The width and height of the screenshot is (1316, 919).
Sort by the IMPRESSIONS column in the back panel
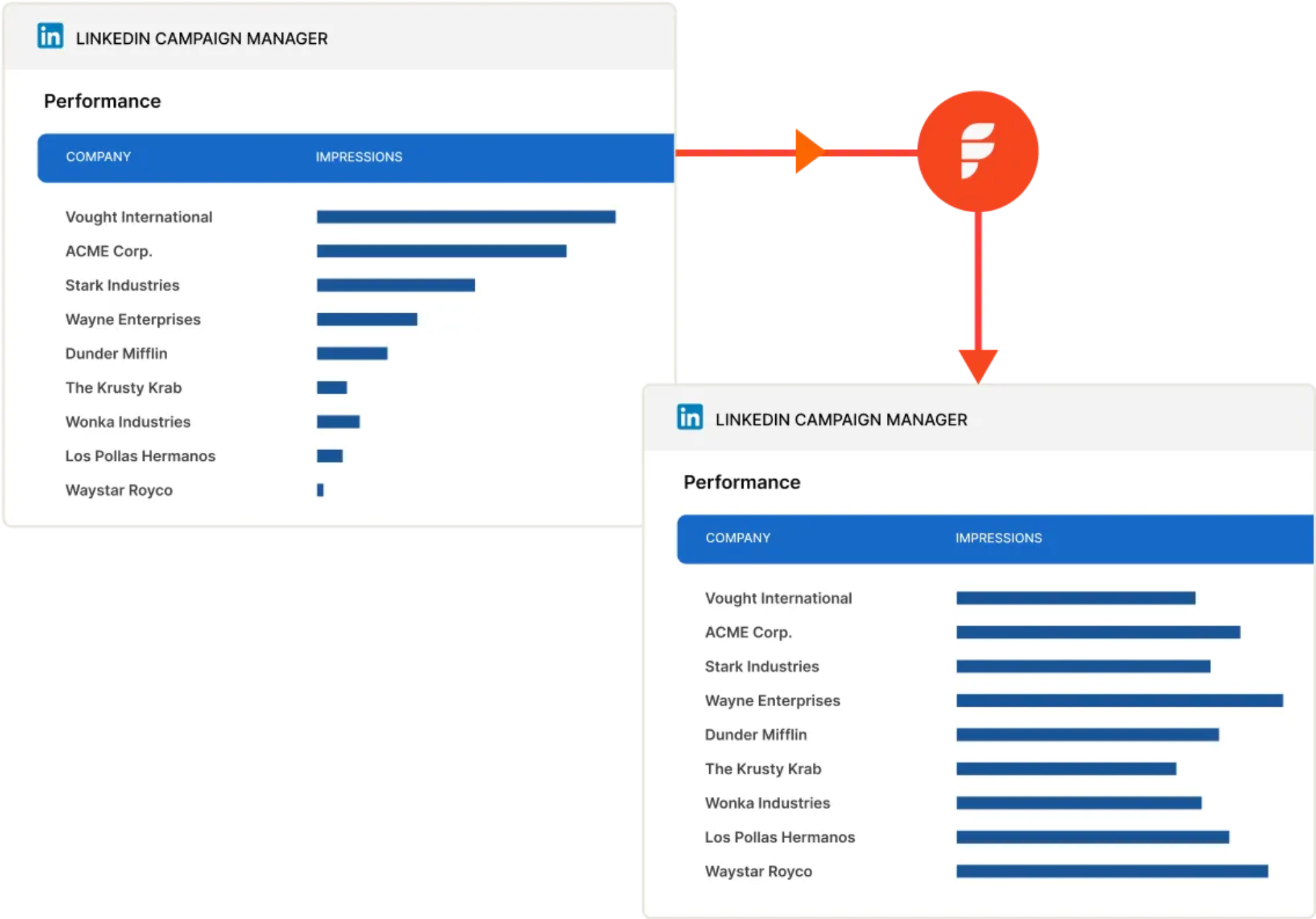pyautogui.click(x=359, y=157)
